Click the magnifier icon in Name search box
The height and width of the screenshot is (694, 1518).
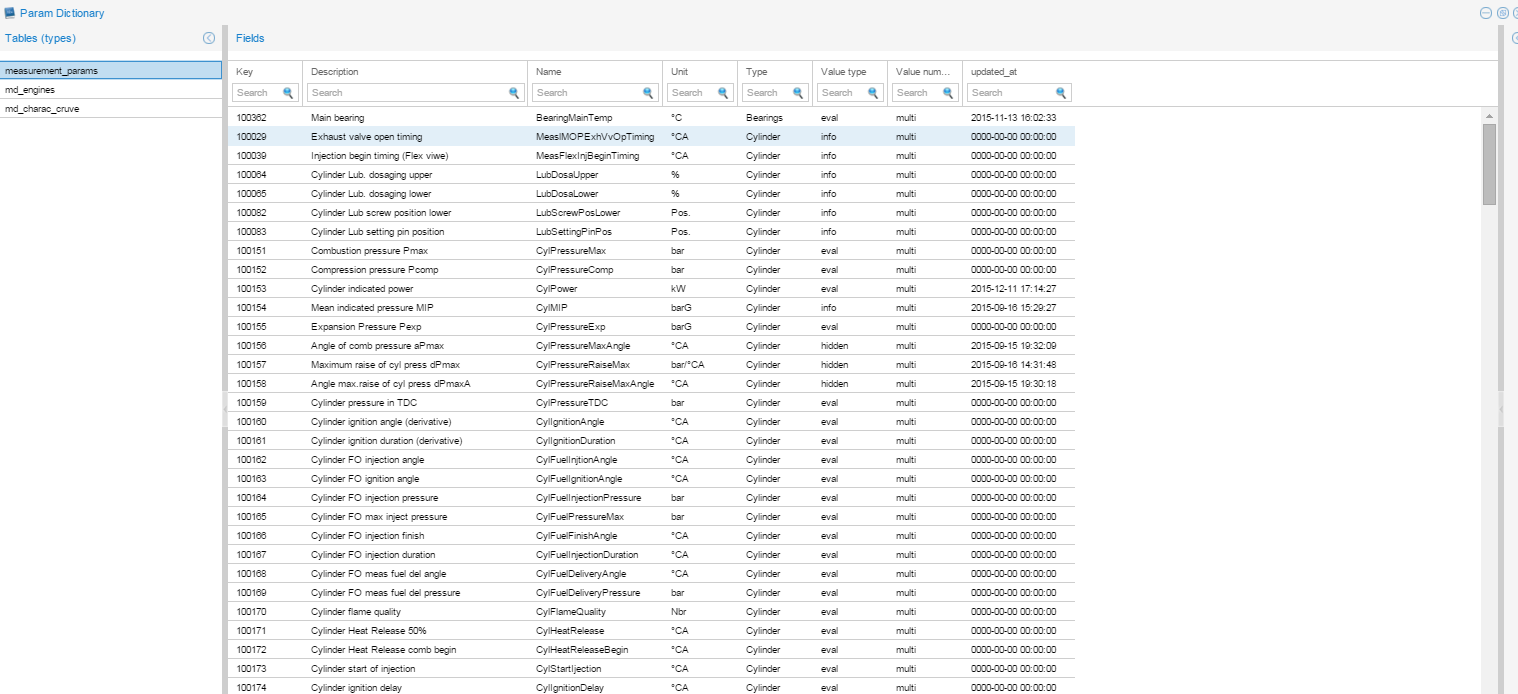coord(648,93)
